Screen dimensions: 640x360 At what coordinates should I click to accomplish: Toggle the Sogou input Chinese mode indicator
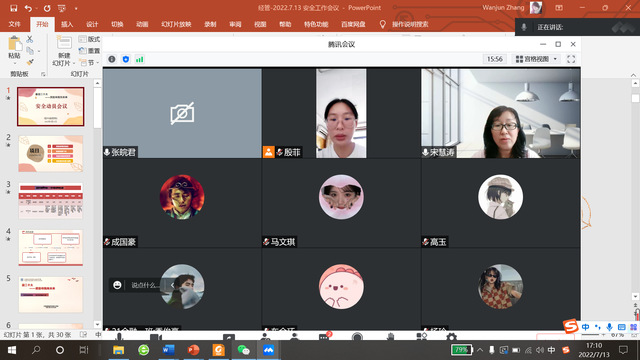pyautogui.click(x=585, y=327)
